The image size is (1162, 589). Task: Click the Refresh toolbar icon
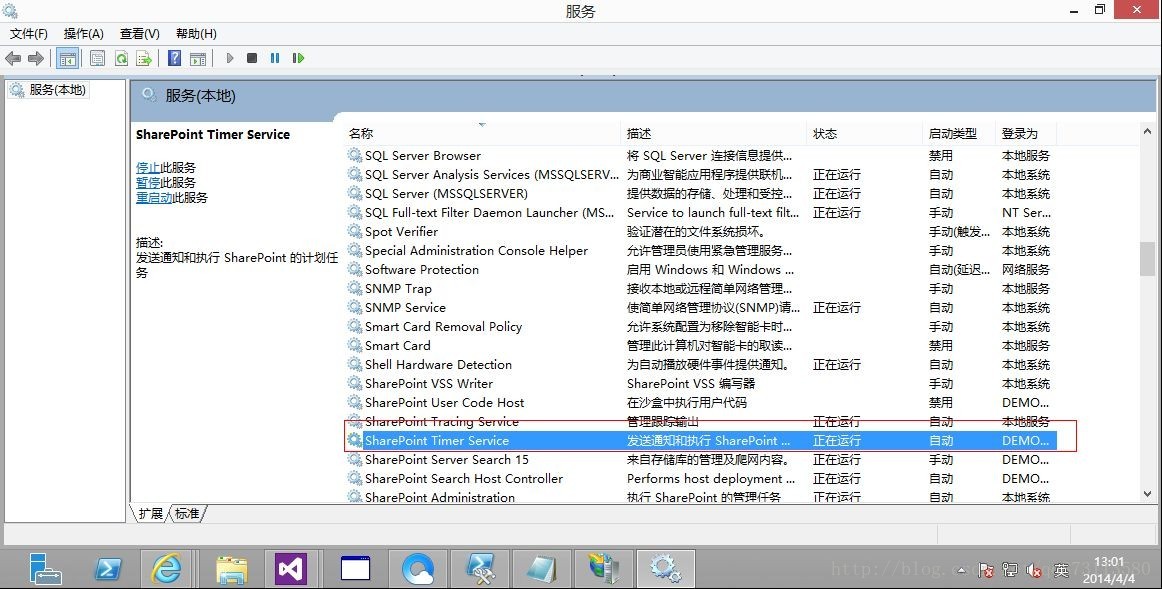[122, 59]
